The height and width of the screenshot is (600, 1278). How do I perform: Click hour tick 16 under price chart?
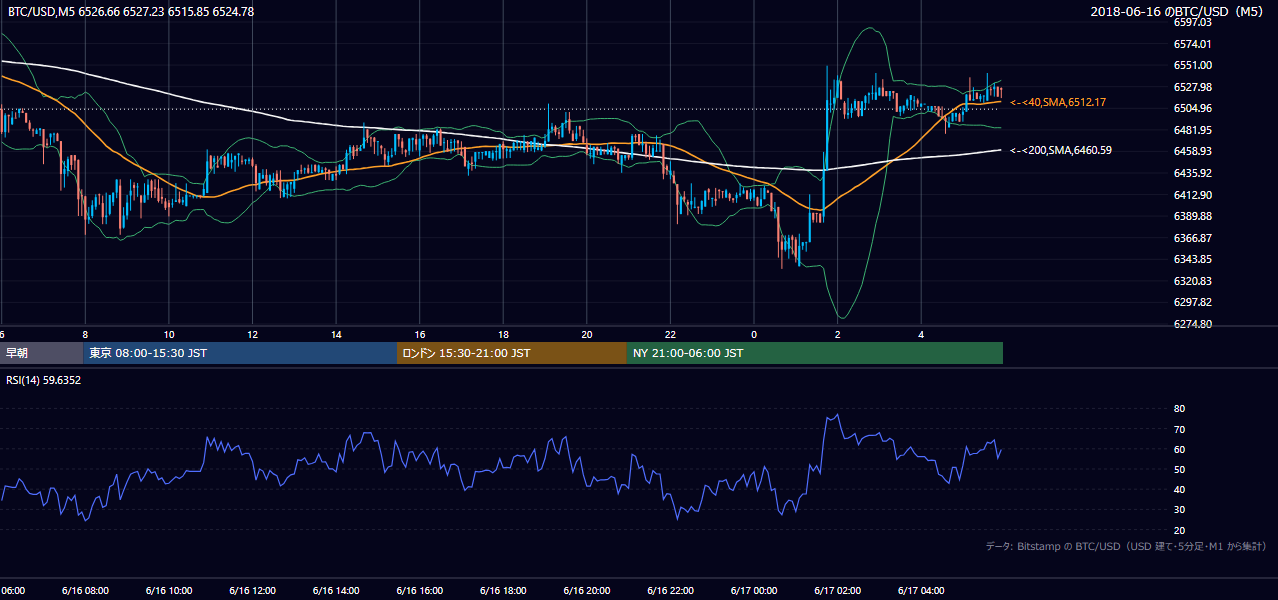click(420, 334)
